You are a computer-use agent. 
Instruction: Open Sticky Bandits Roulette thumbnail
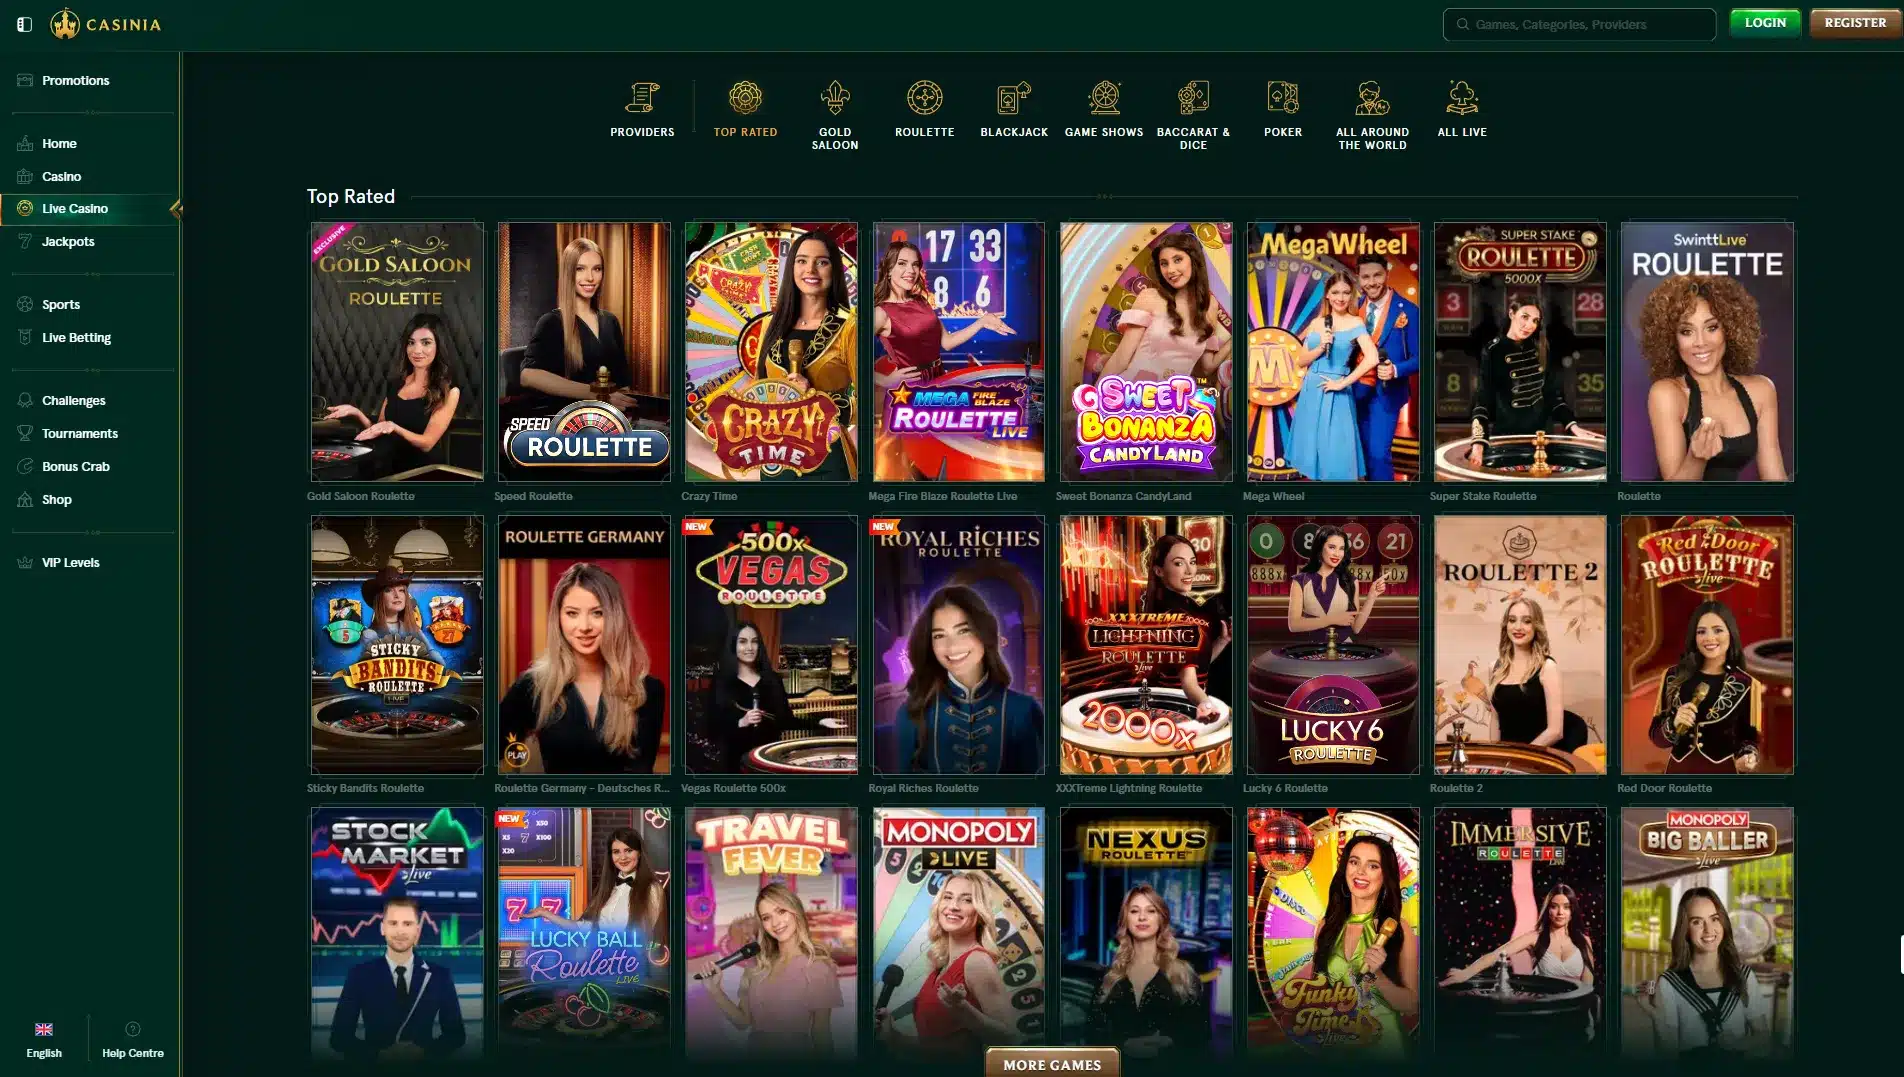[397, 645]
